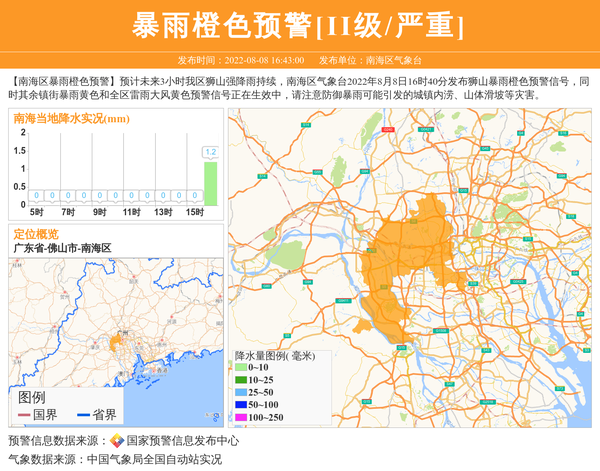Click the 定位概览 panel heading
The width and height of the screenshot is (600, 471).
click(x=36, y=233)
